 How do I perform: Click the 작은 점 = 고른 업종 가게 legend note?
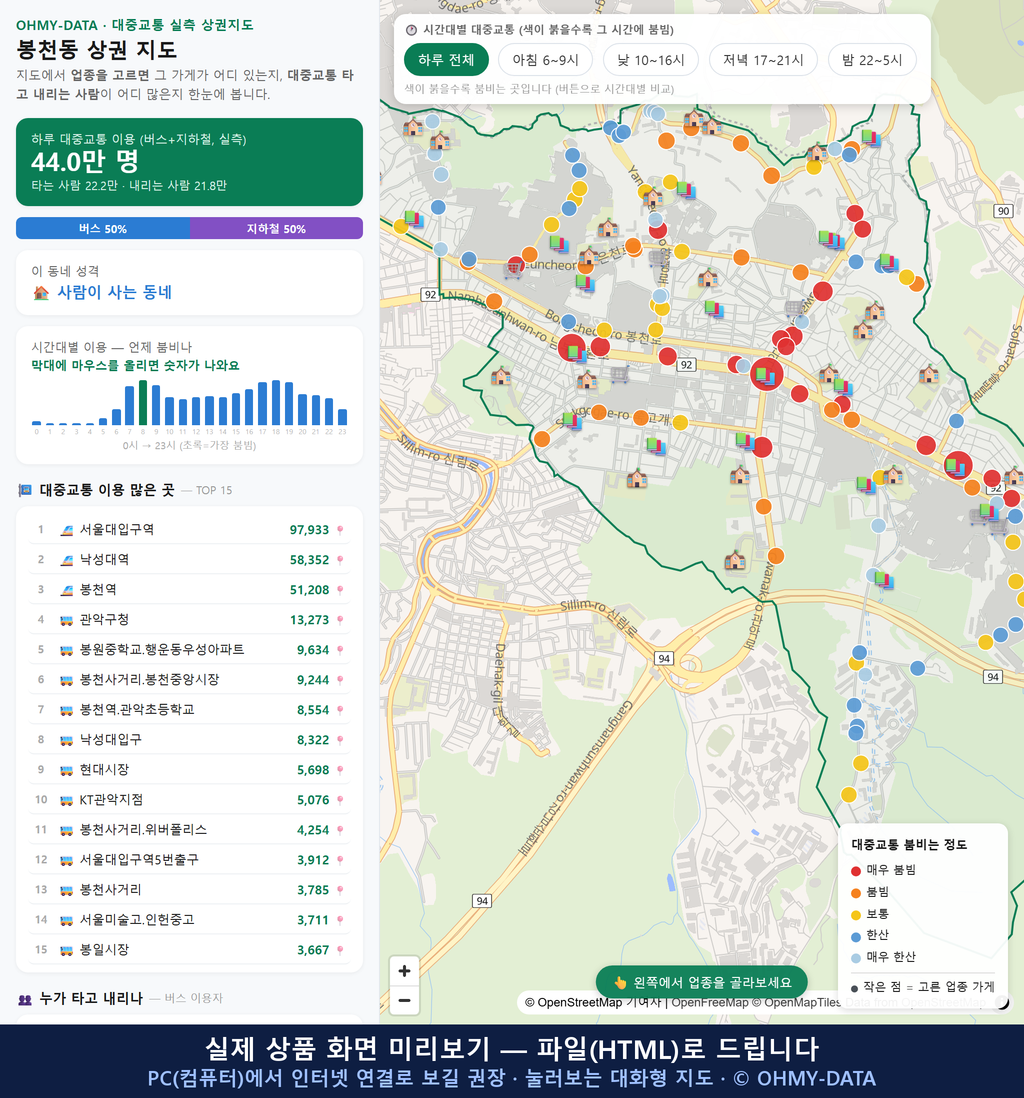(922, 987)
